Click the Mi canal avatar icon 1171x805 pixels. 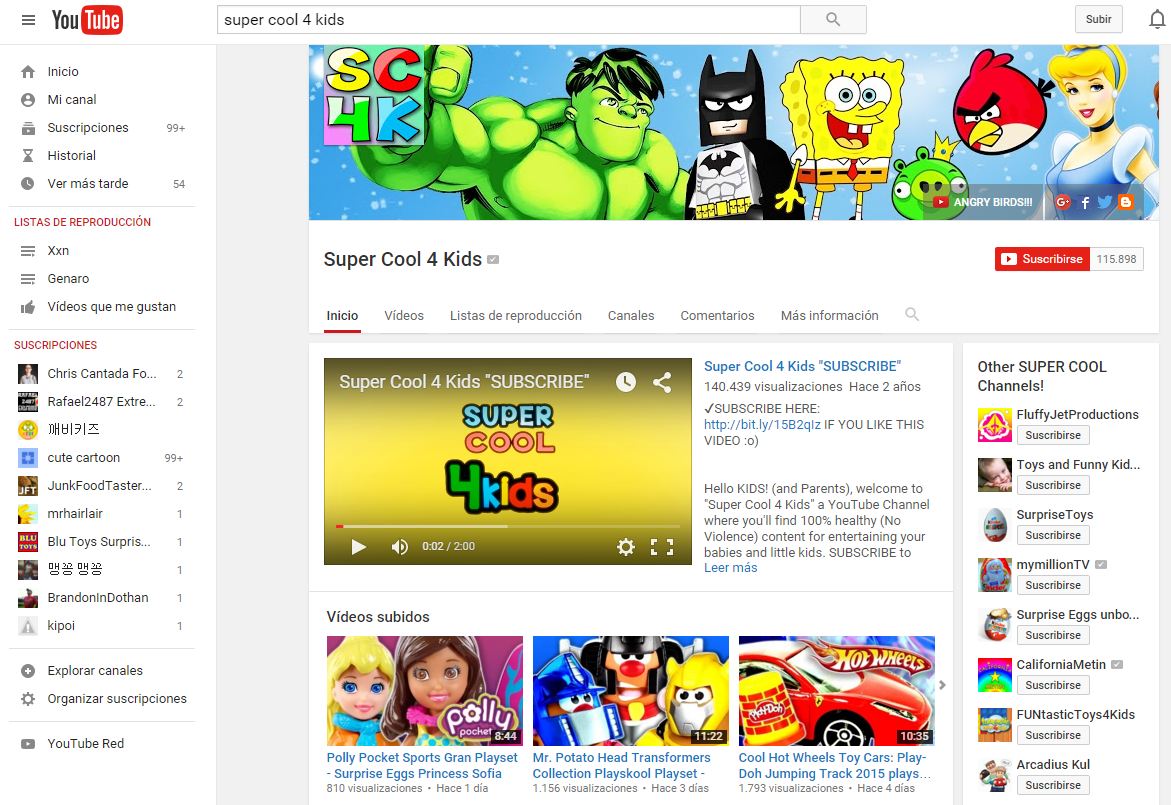[28, 99]
